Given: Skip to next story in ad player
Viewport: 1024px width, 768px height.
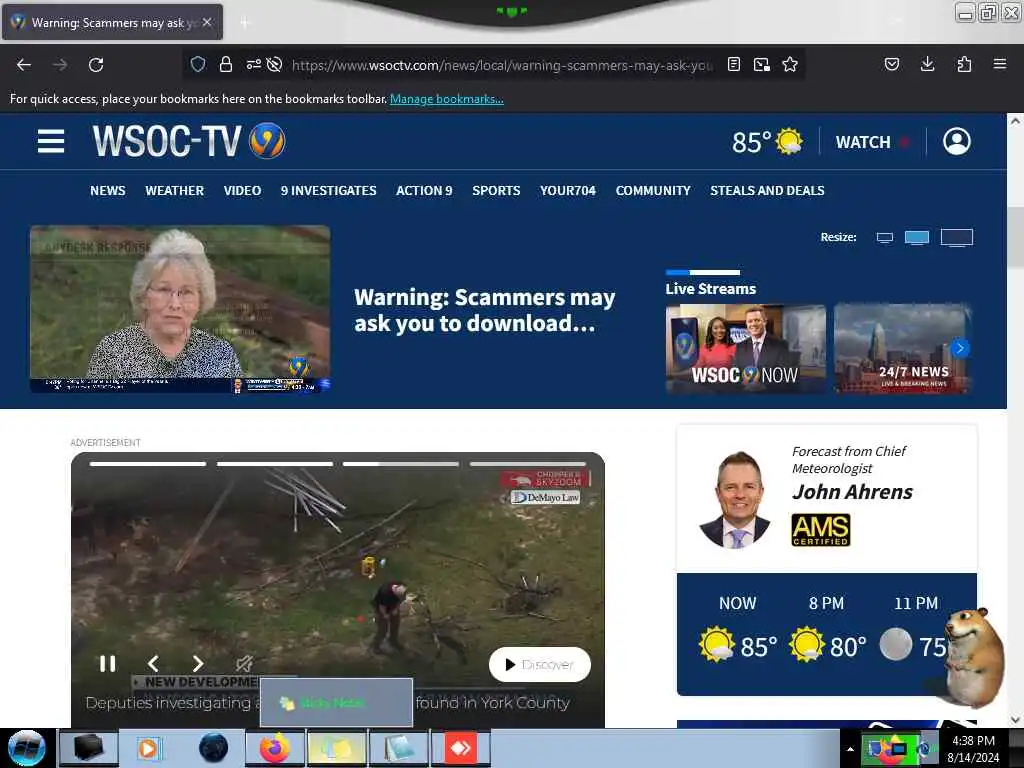Looking at the screenshot, I should pyautogui.click(x=198, y=664).
